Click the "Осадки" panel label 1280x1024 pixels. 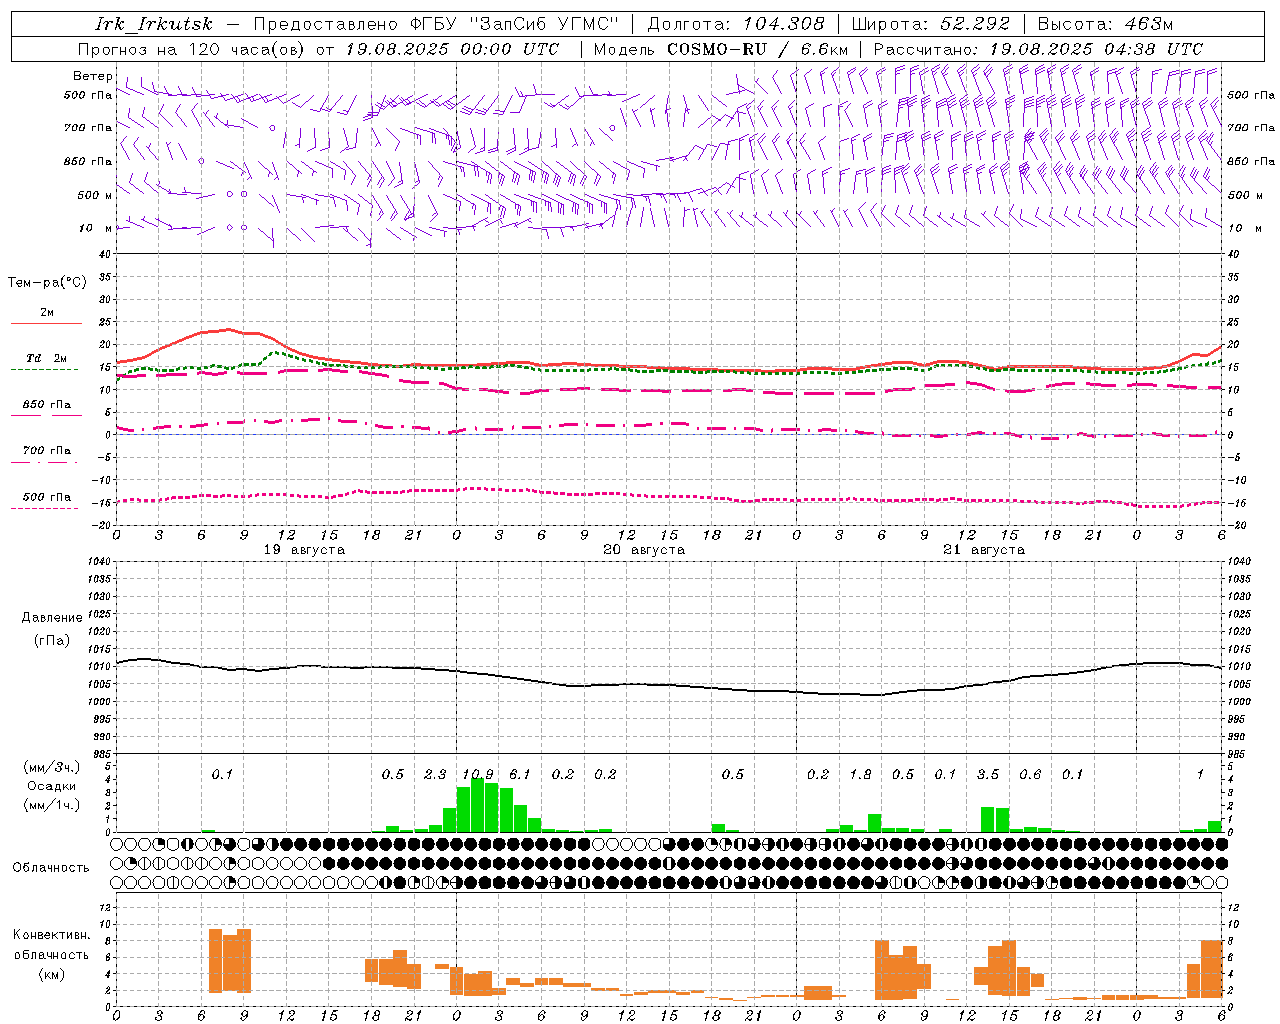pyautogui.click(x=52, y=786)
